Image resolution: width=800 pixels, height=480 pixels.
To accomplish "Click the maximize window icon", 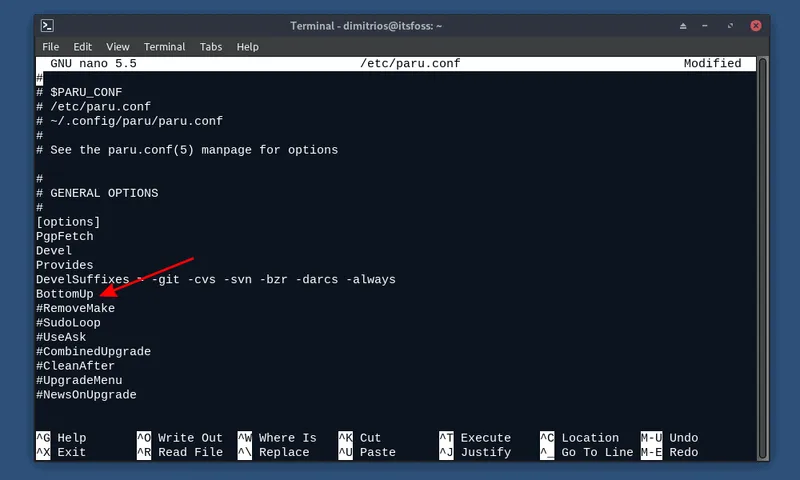I will point(729,25).
